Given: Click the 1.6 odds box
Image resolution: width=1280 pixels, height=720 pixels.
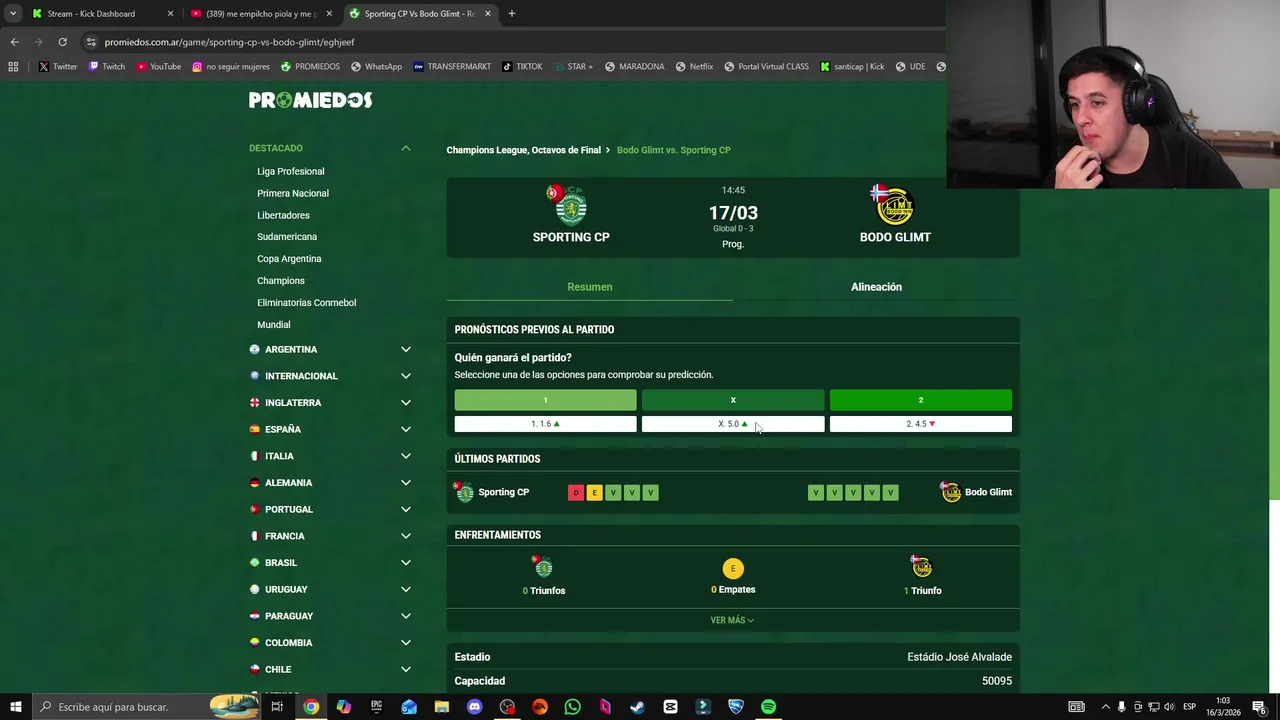Looking at the screenshot, I should tap(545, 424).
